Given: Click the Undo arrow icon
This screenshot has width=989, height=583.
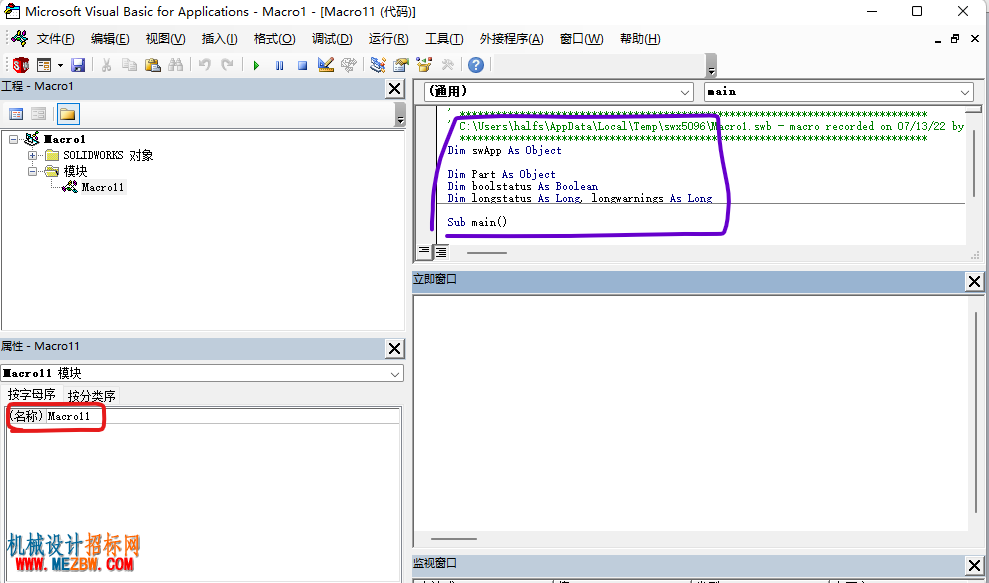Looking at the screenshot, I should (x=204, y=64).
